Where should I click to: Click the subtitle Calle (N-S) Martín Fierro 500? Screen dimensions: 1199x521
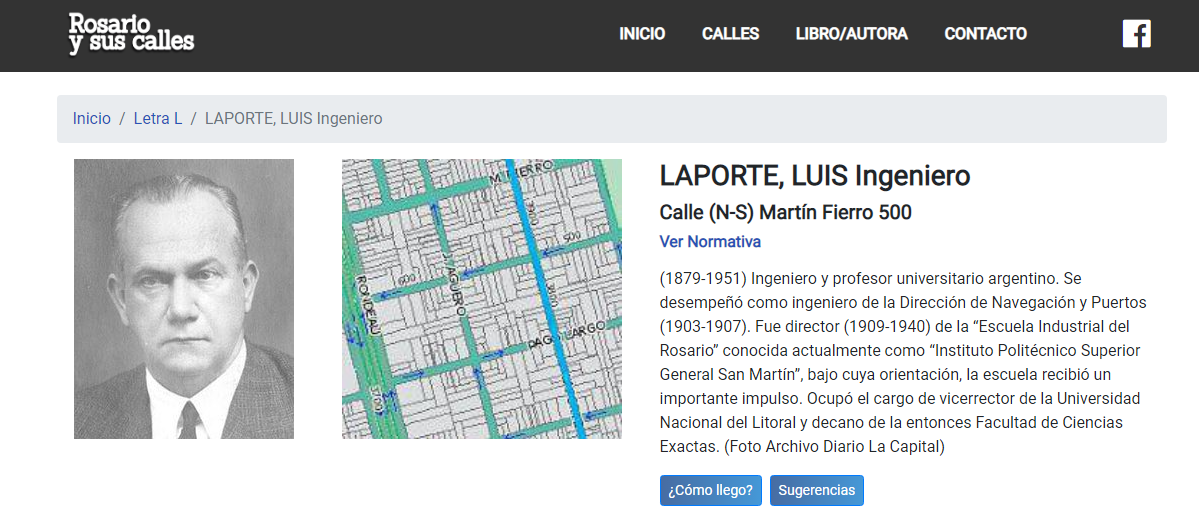(785, 213)
